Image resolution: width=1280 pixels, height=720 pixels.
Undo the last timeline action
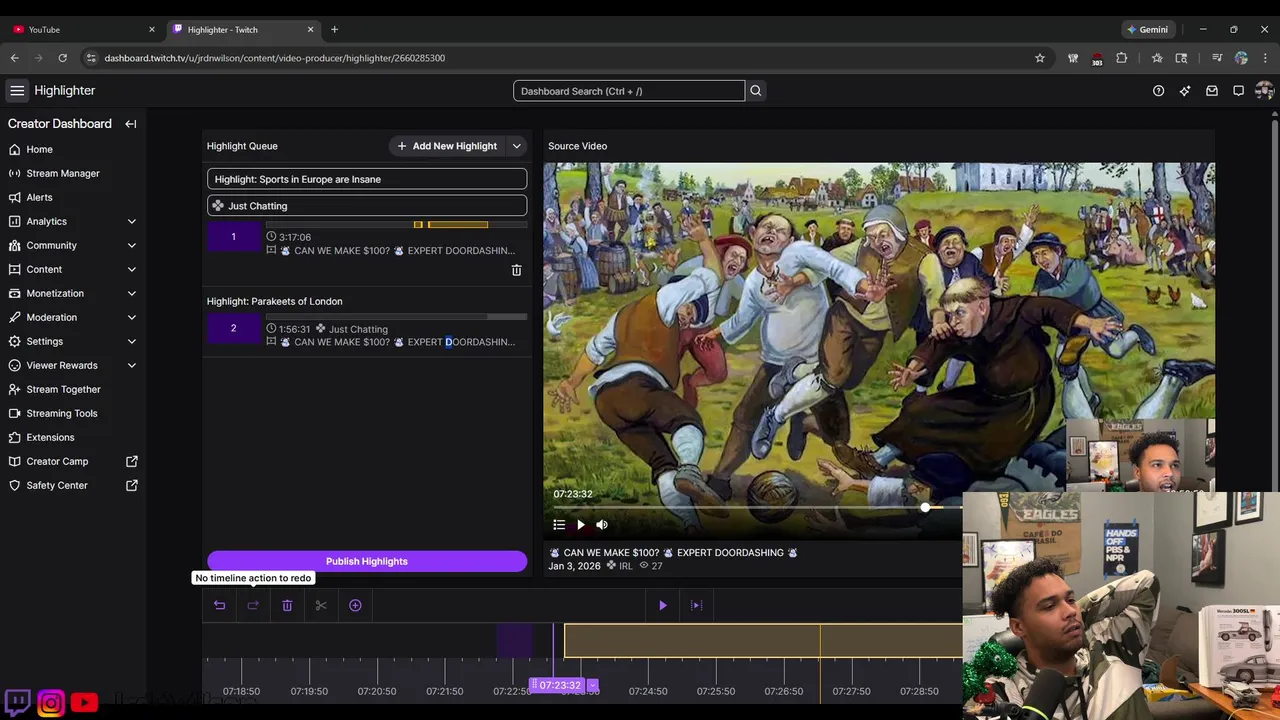220,605
